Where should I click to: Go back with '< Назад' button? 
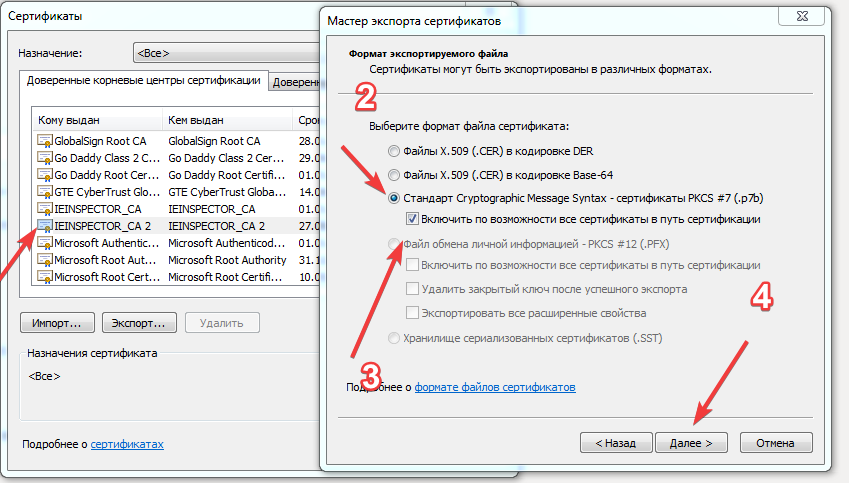click(616, 443)
